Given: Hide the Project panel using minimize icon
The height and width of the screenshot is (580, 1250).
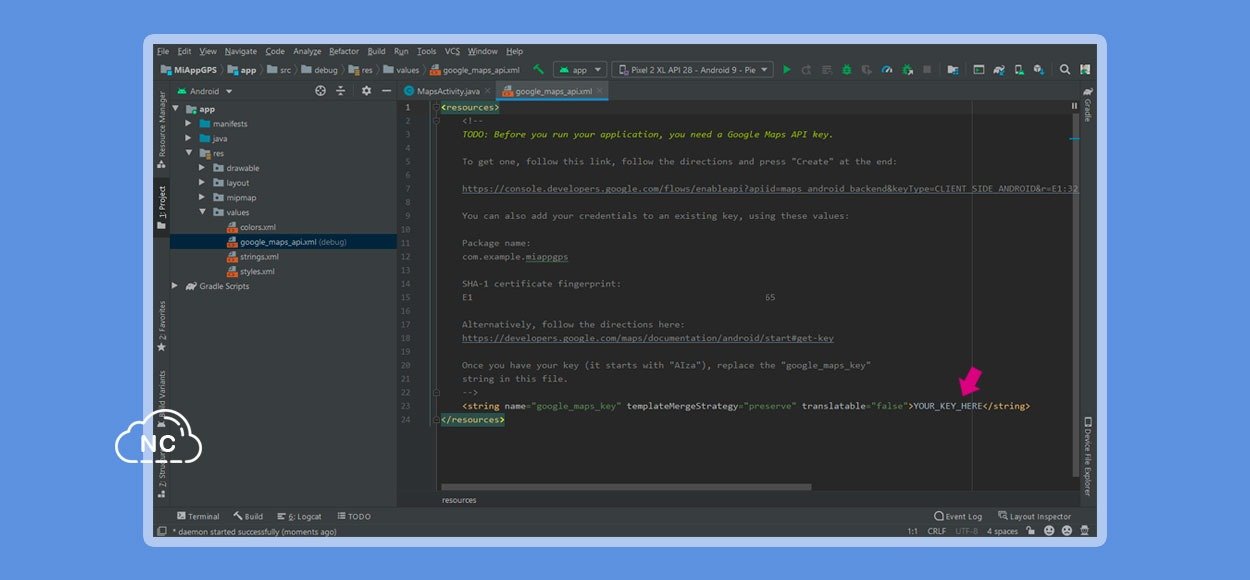Looking at the screenshot, I should coord(386,91).
